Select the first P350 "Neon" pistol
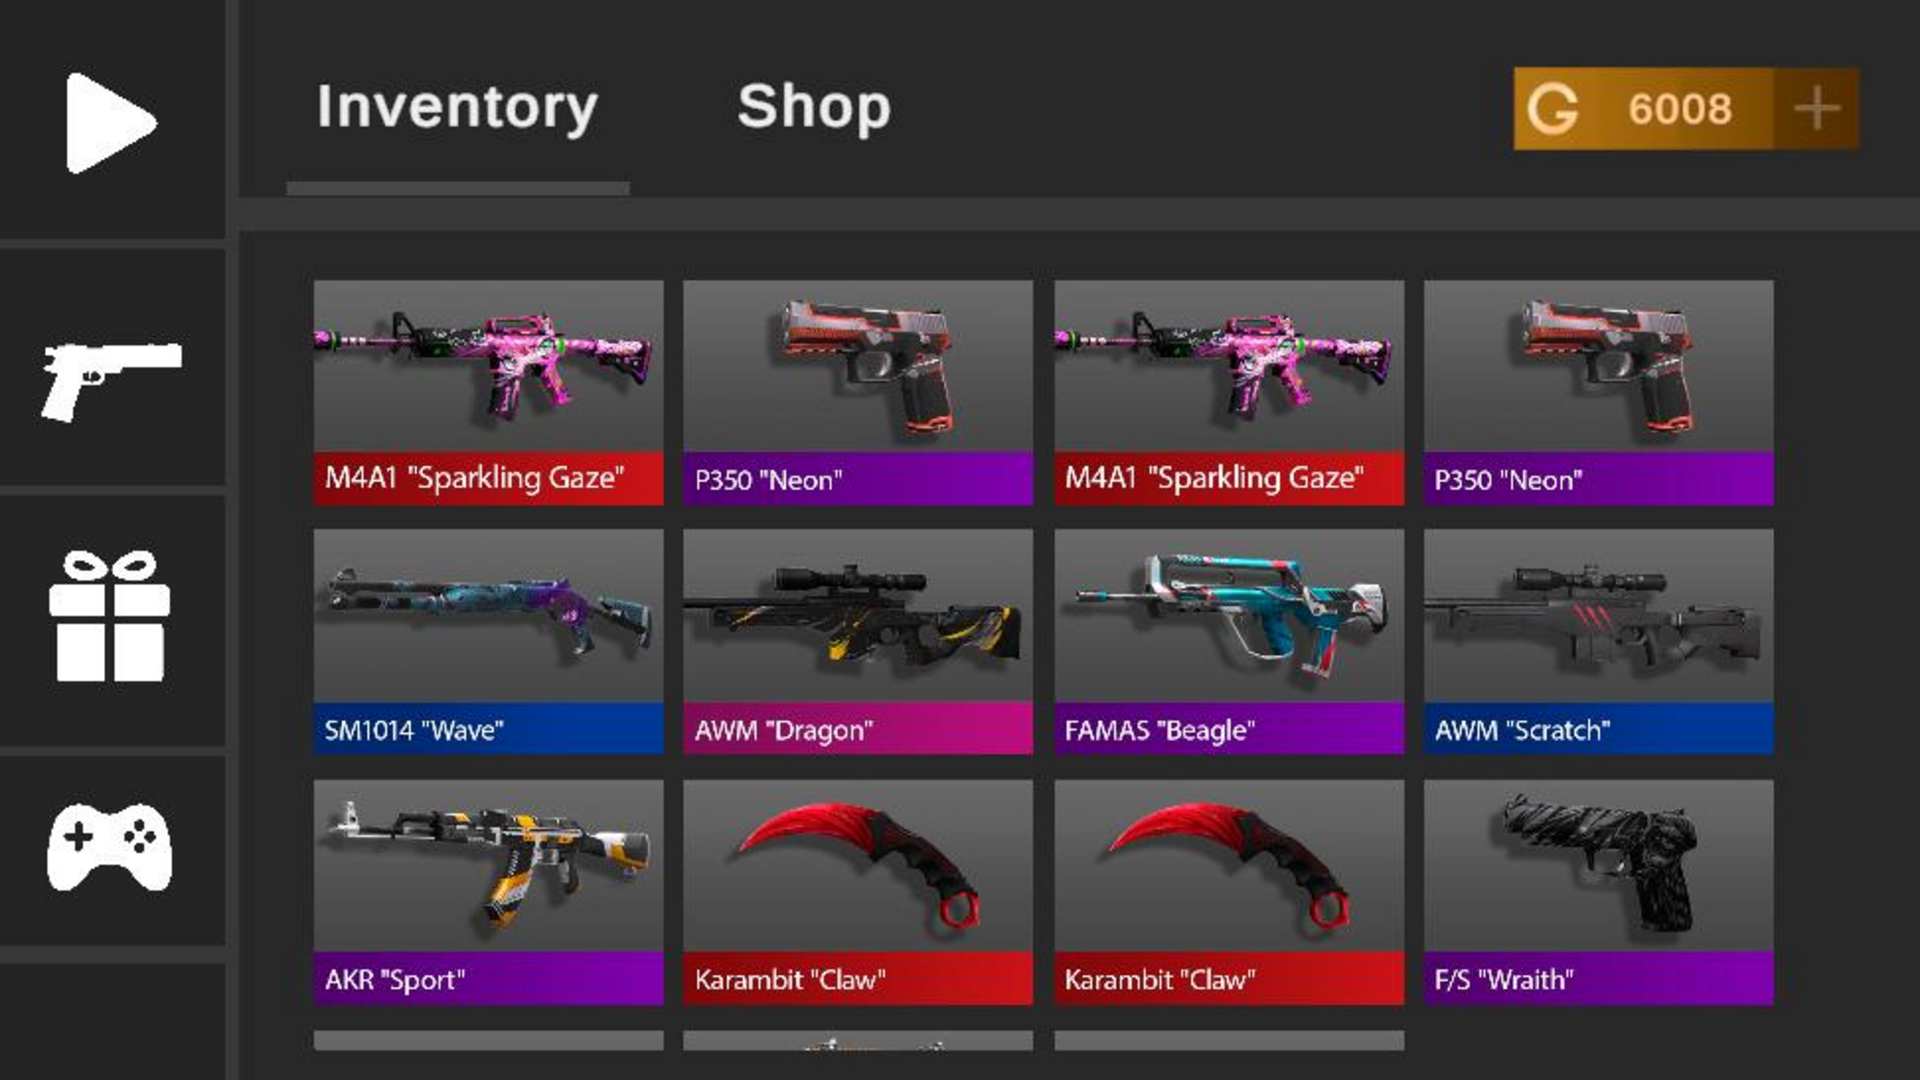 tap(858, 392)
